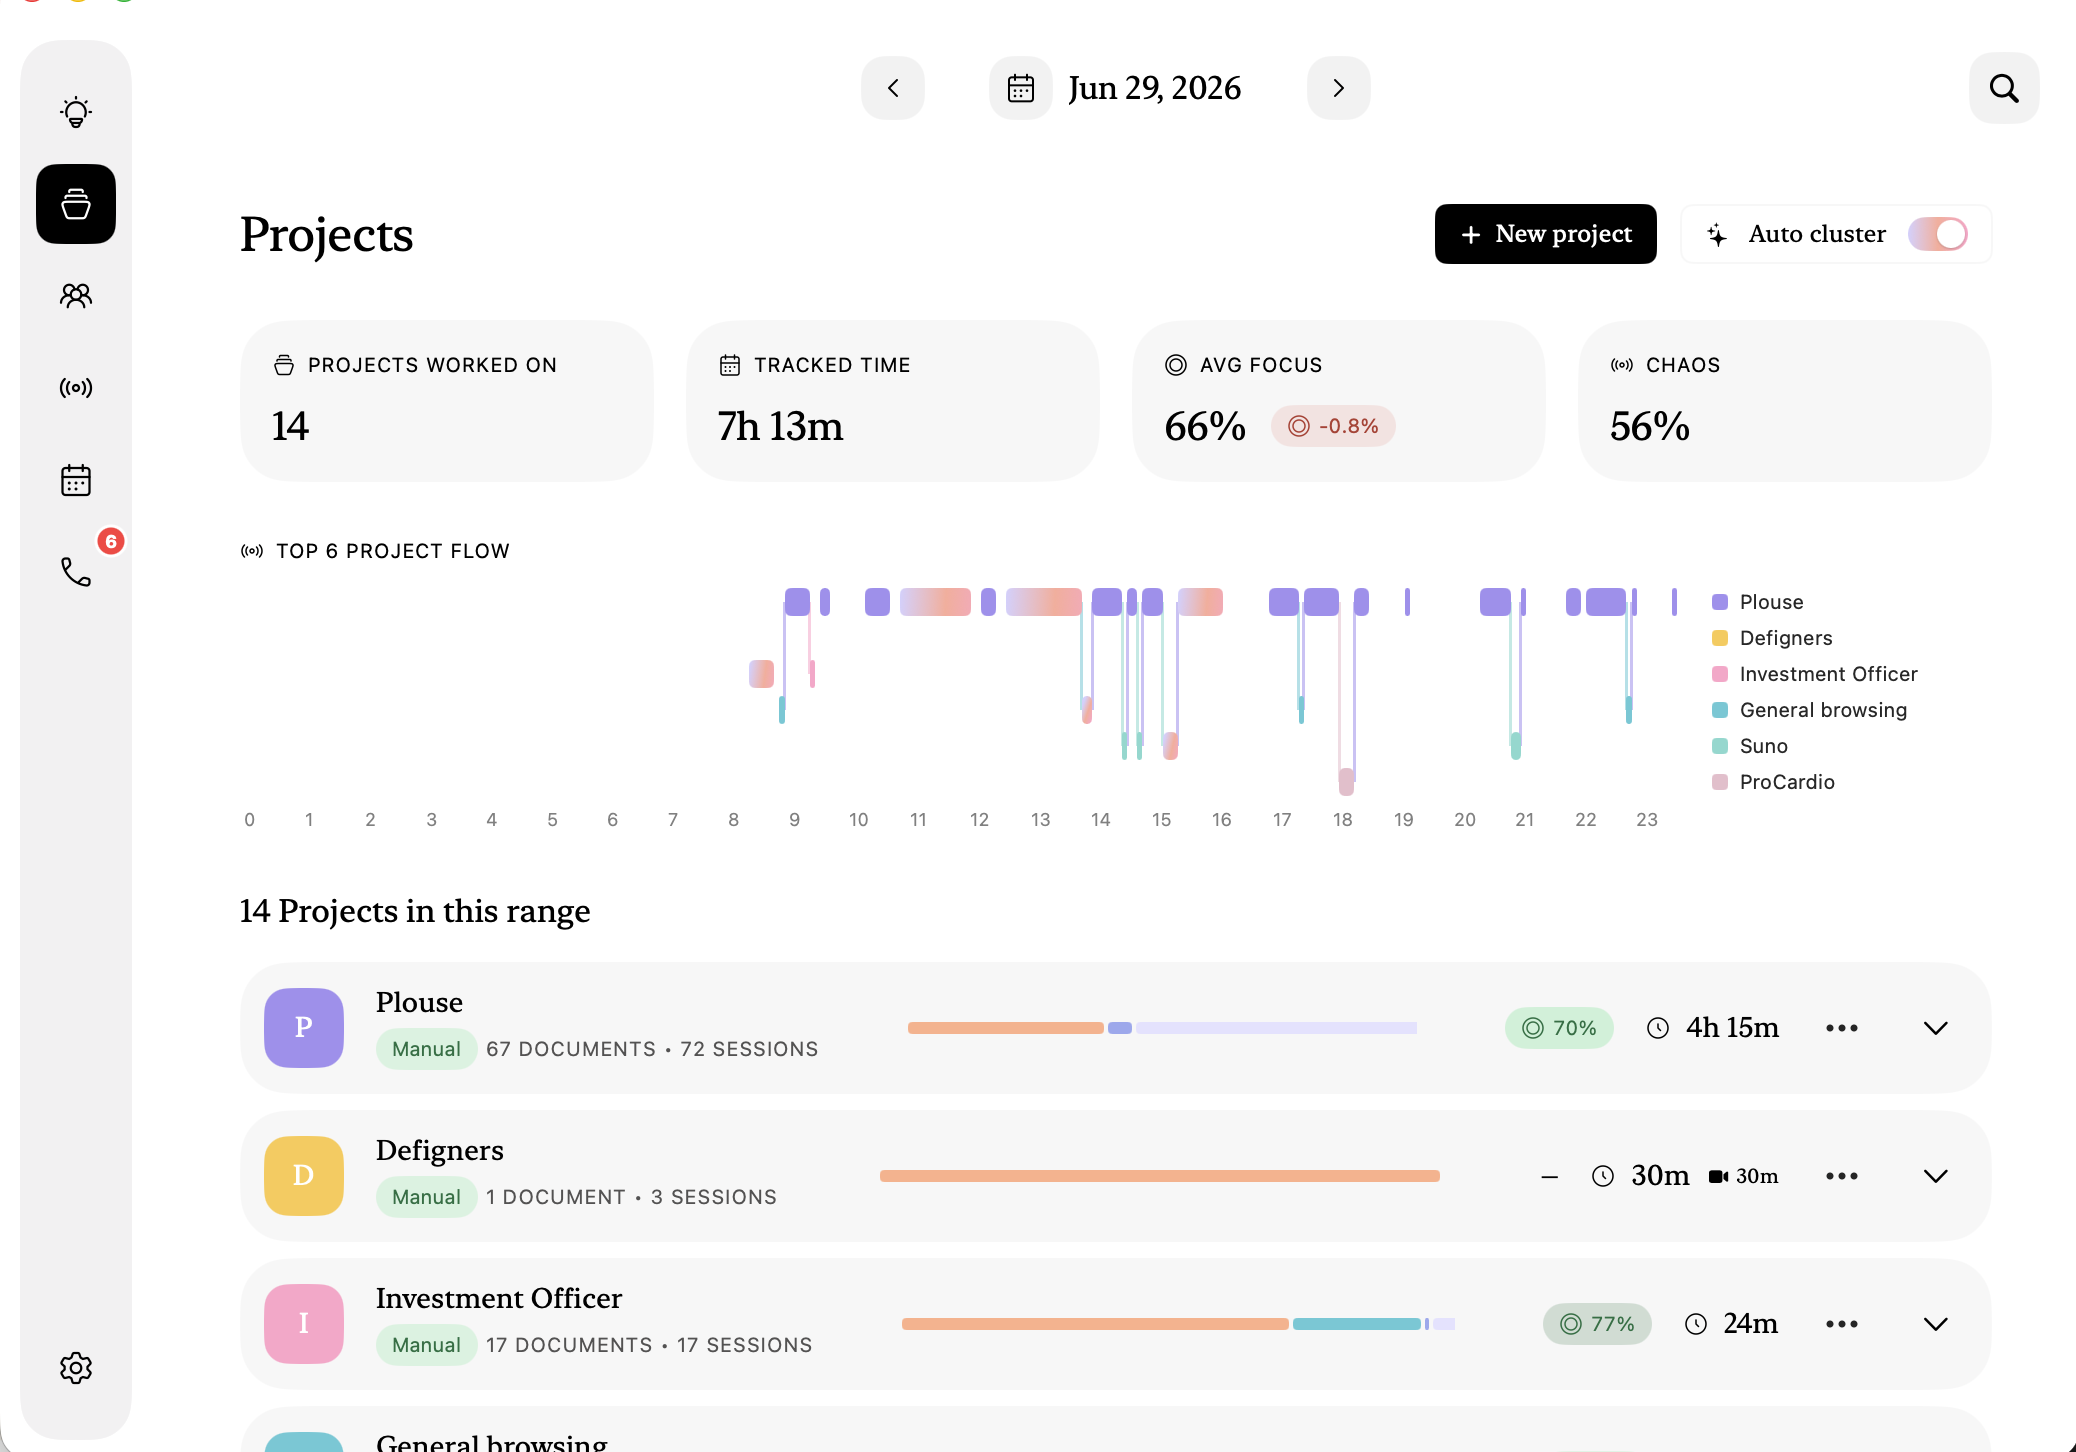Screen dimensions: 2076x1452
Task: Click the -0.8% focus change badge
Action: (x=1334, y=426)
